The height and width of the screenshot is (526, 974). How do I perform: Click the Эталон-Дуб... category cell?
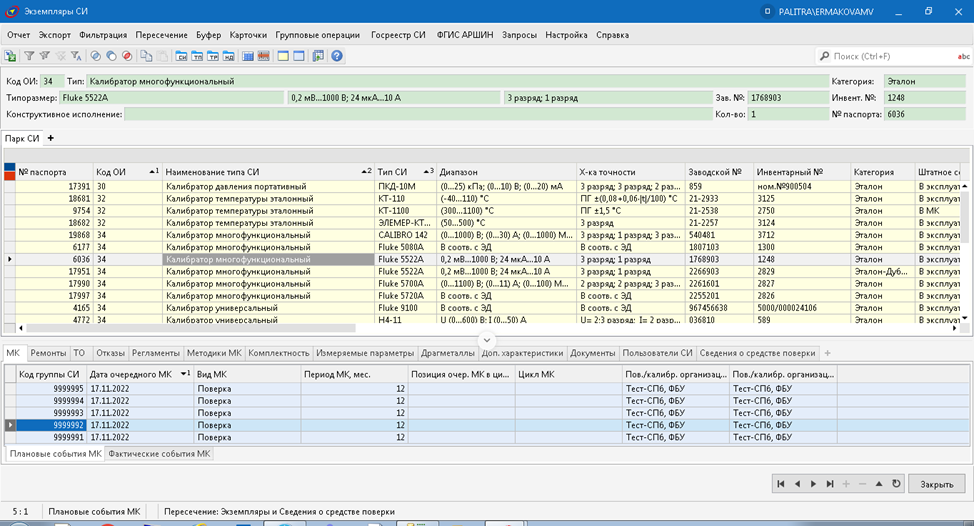point(883,271)
